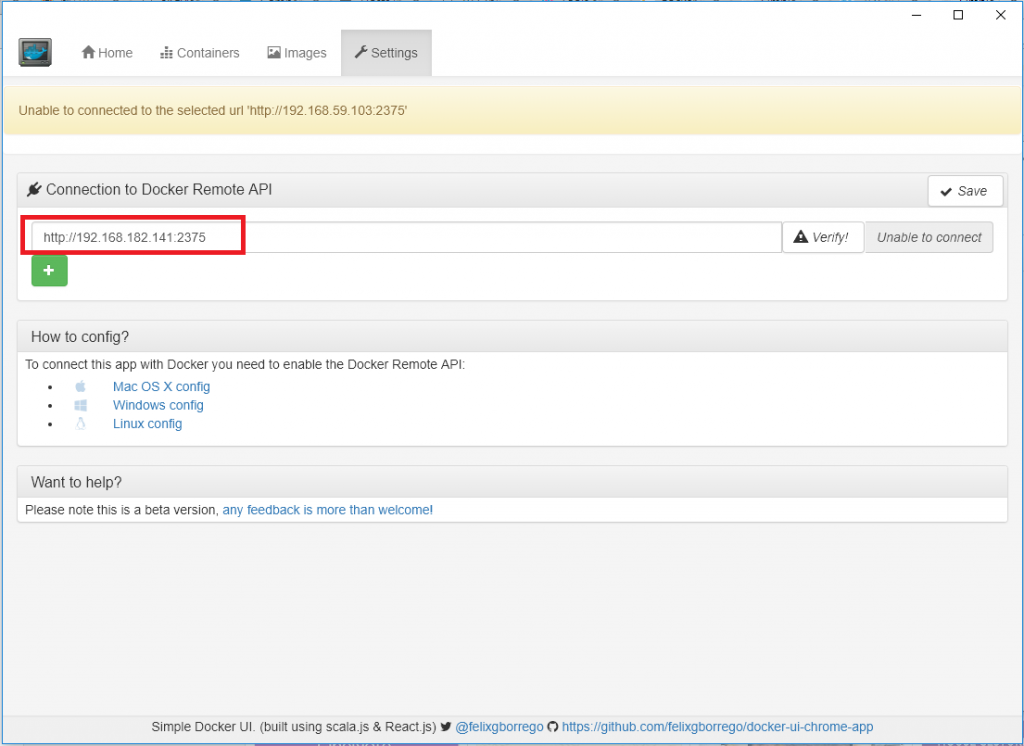
Task: Click the plug icon beside Connection to Docker Remote API
Action: tap(34, 189)
